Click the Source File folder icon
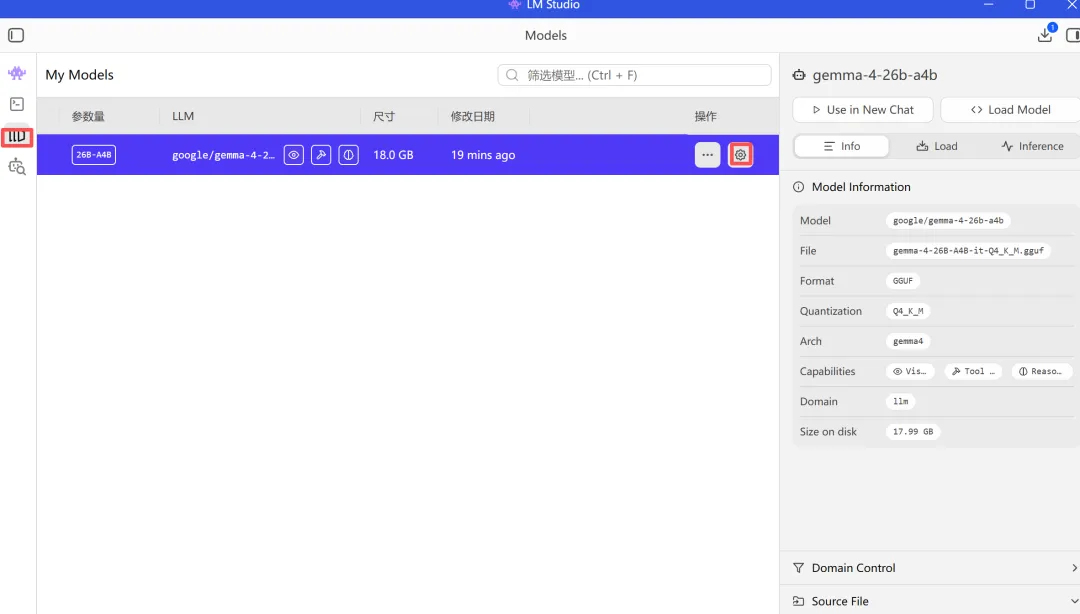This screenshot has width=1080, height=614. click(x=798, y=601)
